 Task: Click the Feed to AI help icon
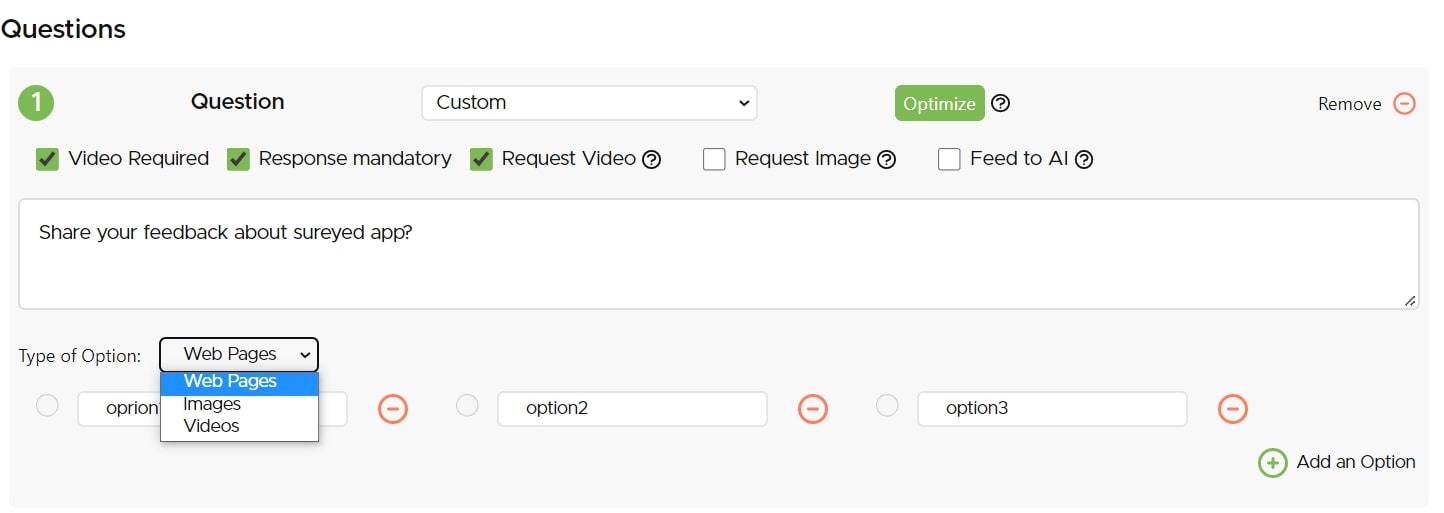click(x=1083, y=159)
